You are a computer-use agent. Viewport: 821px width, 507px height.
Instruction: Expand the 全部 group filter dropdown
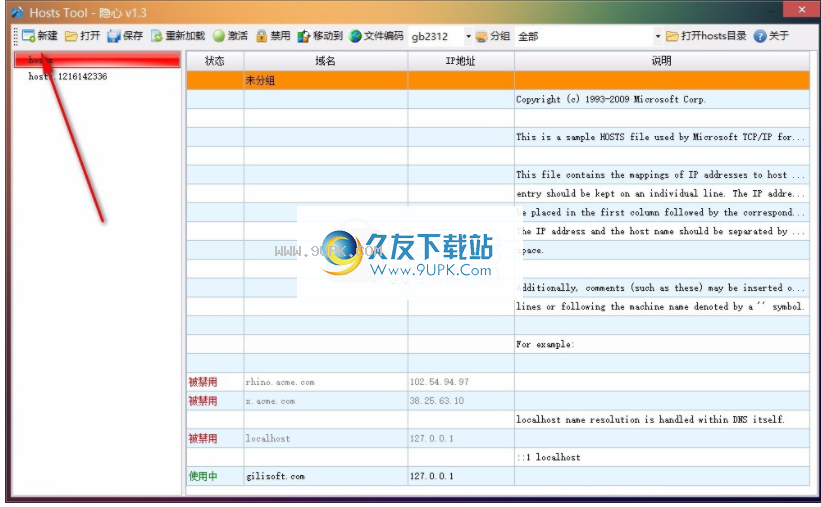[658, 36]
